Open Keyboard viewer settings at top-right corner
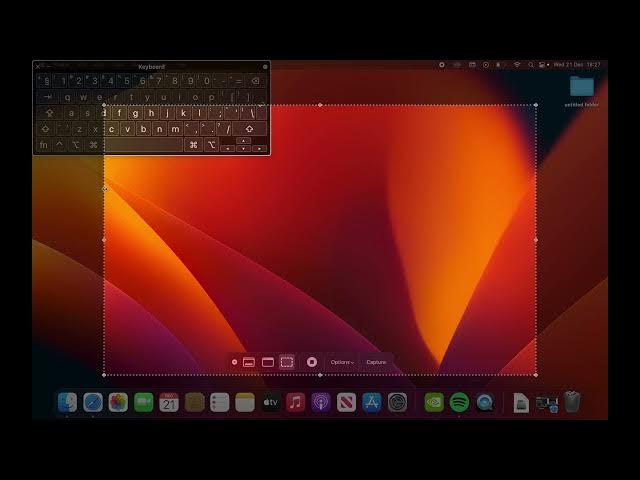 (265, 67)
